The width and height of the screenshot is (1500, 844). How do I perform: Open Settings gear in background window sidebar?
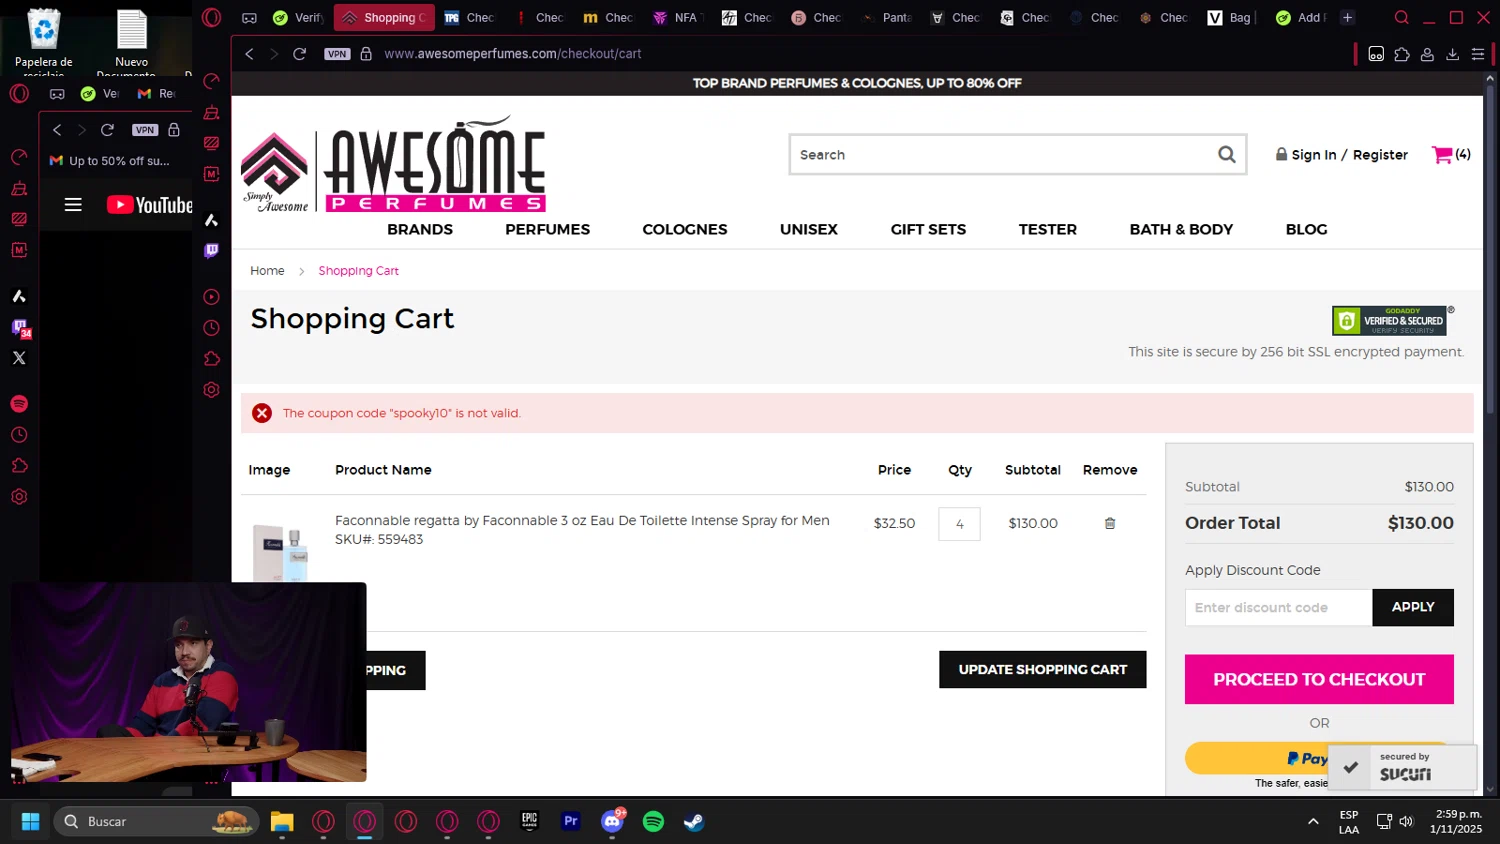coord(19,497)
